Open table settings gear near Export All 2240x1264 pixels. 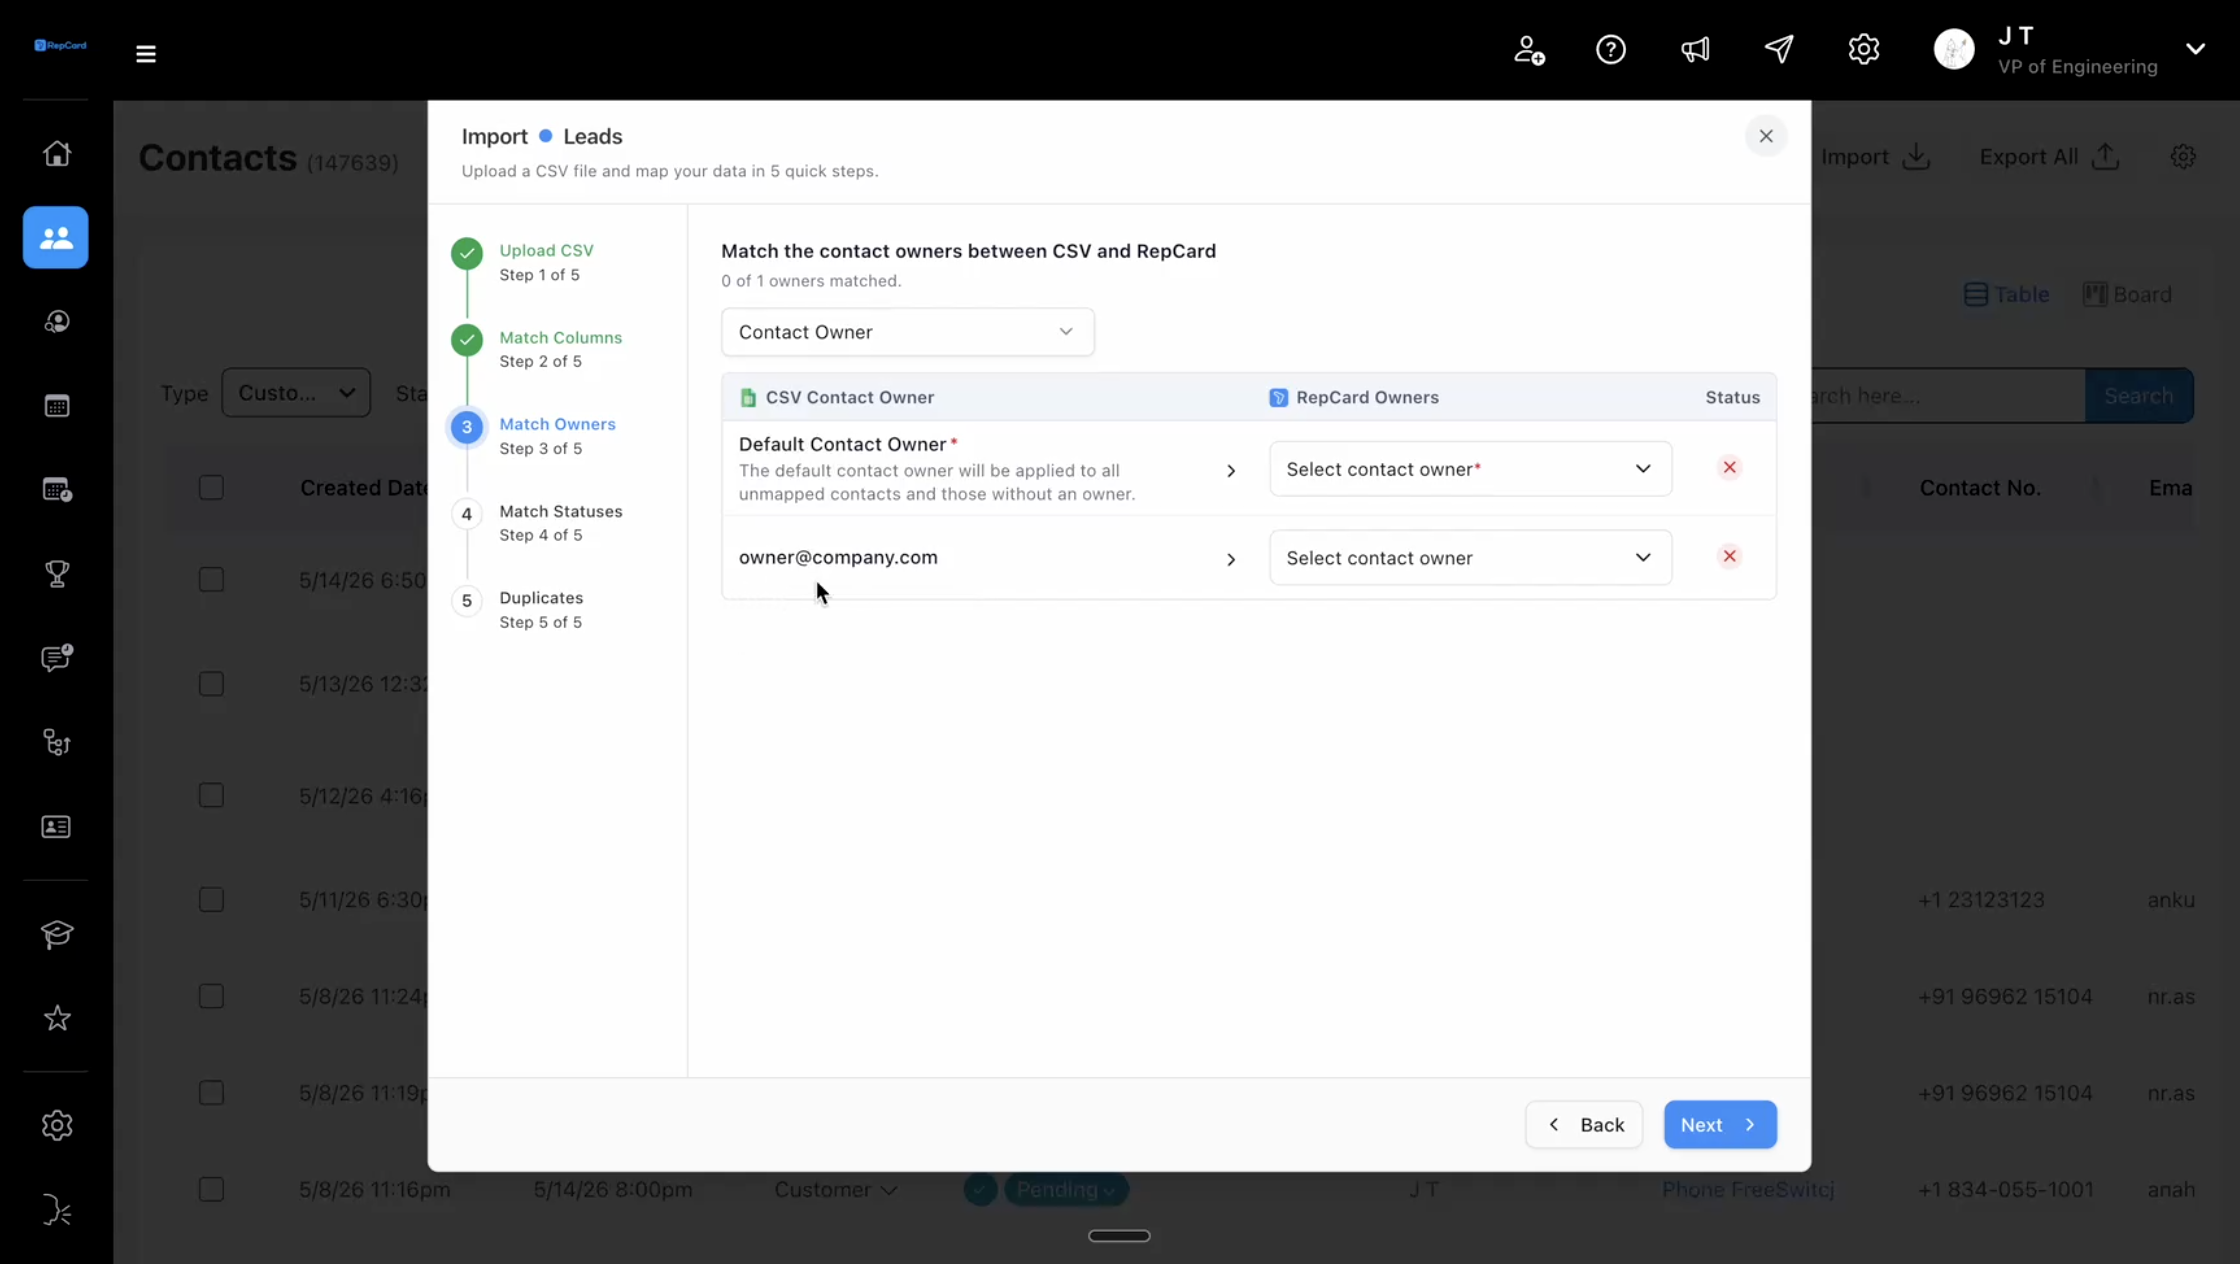click(x=2183, y=157)
